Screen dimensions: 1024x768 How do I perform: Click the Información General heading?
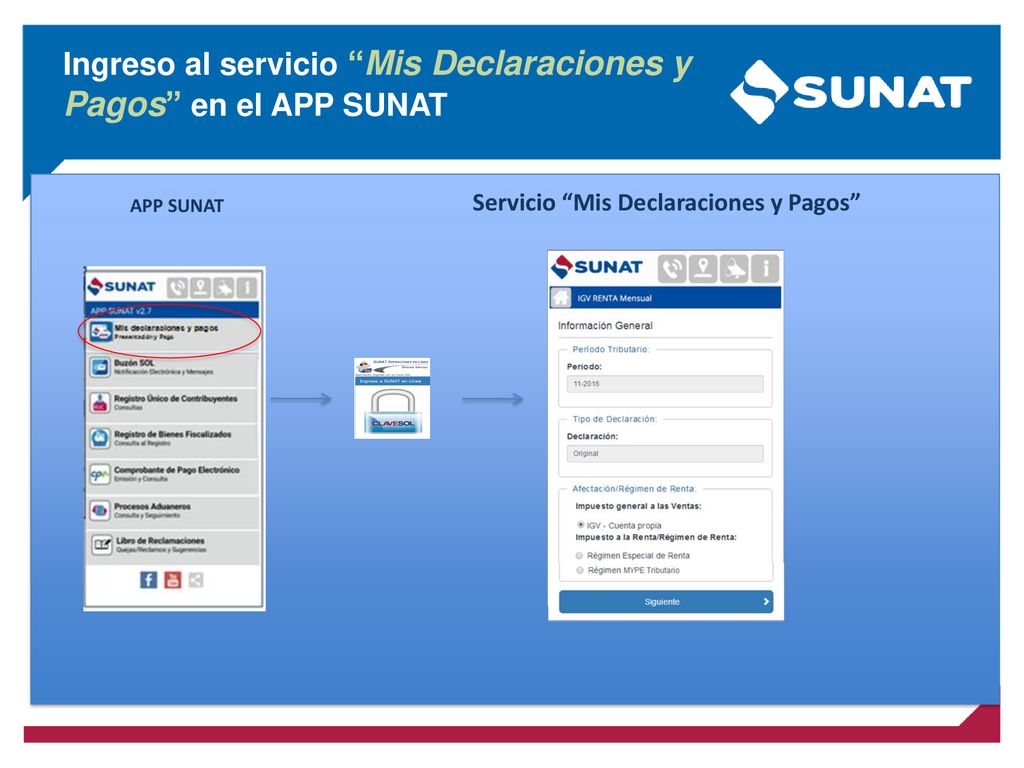coord(605,325)
